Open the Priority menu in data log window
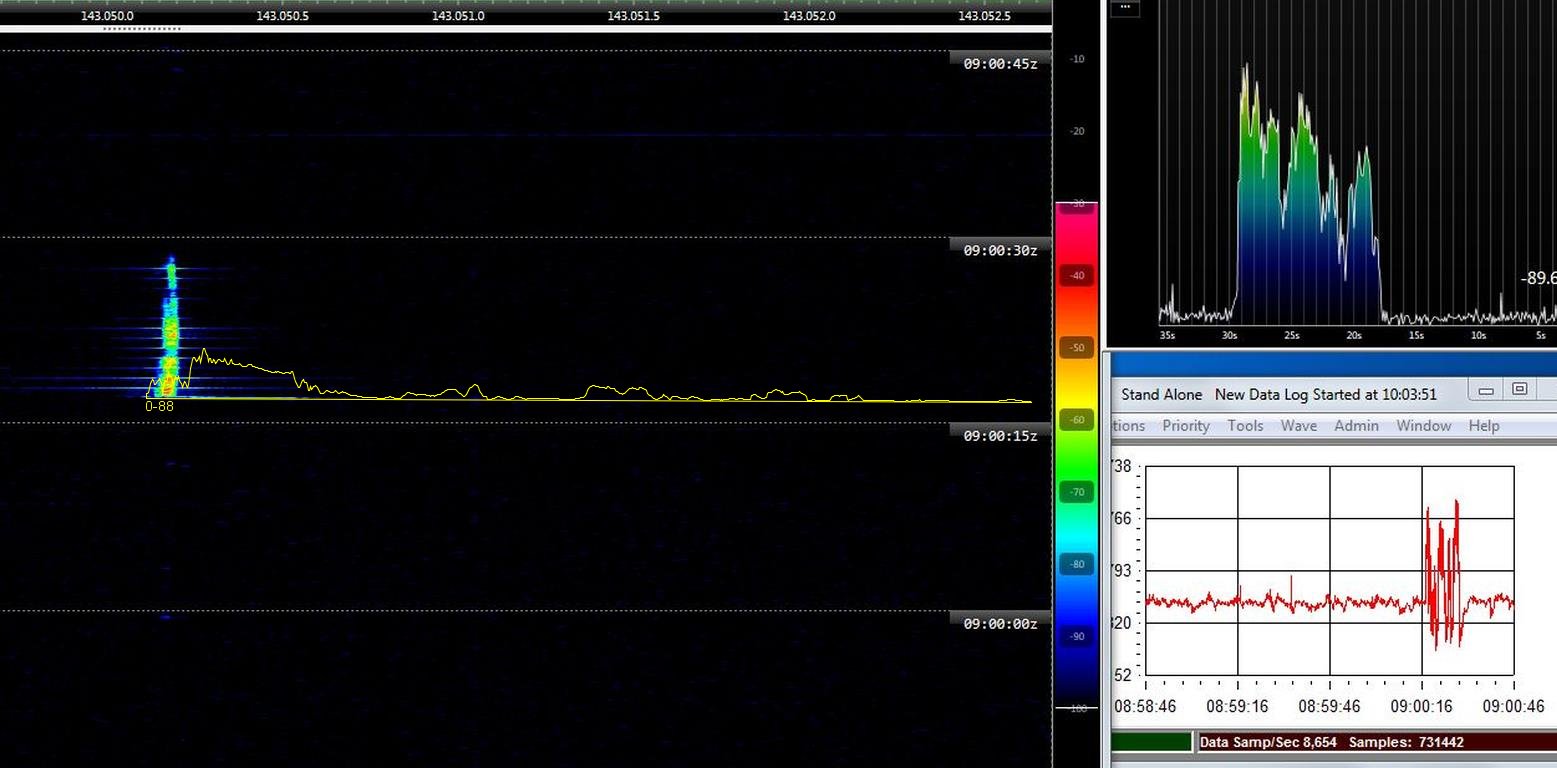 (1186, 426)
